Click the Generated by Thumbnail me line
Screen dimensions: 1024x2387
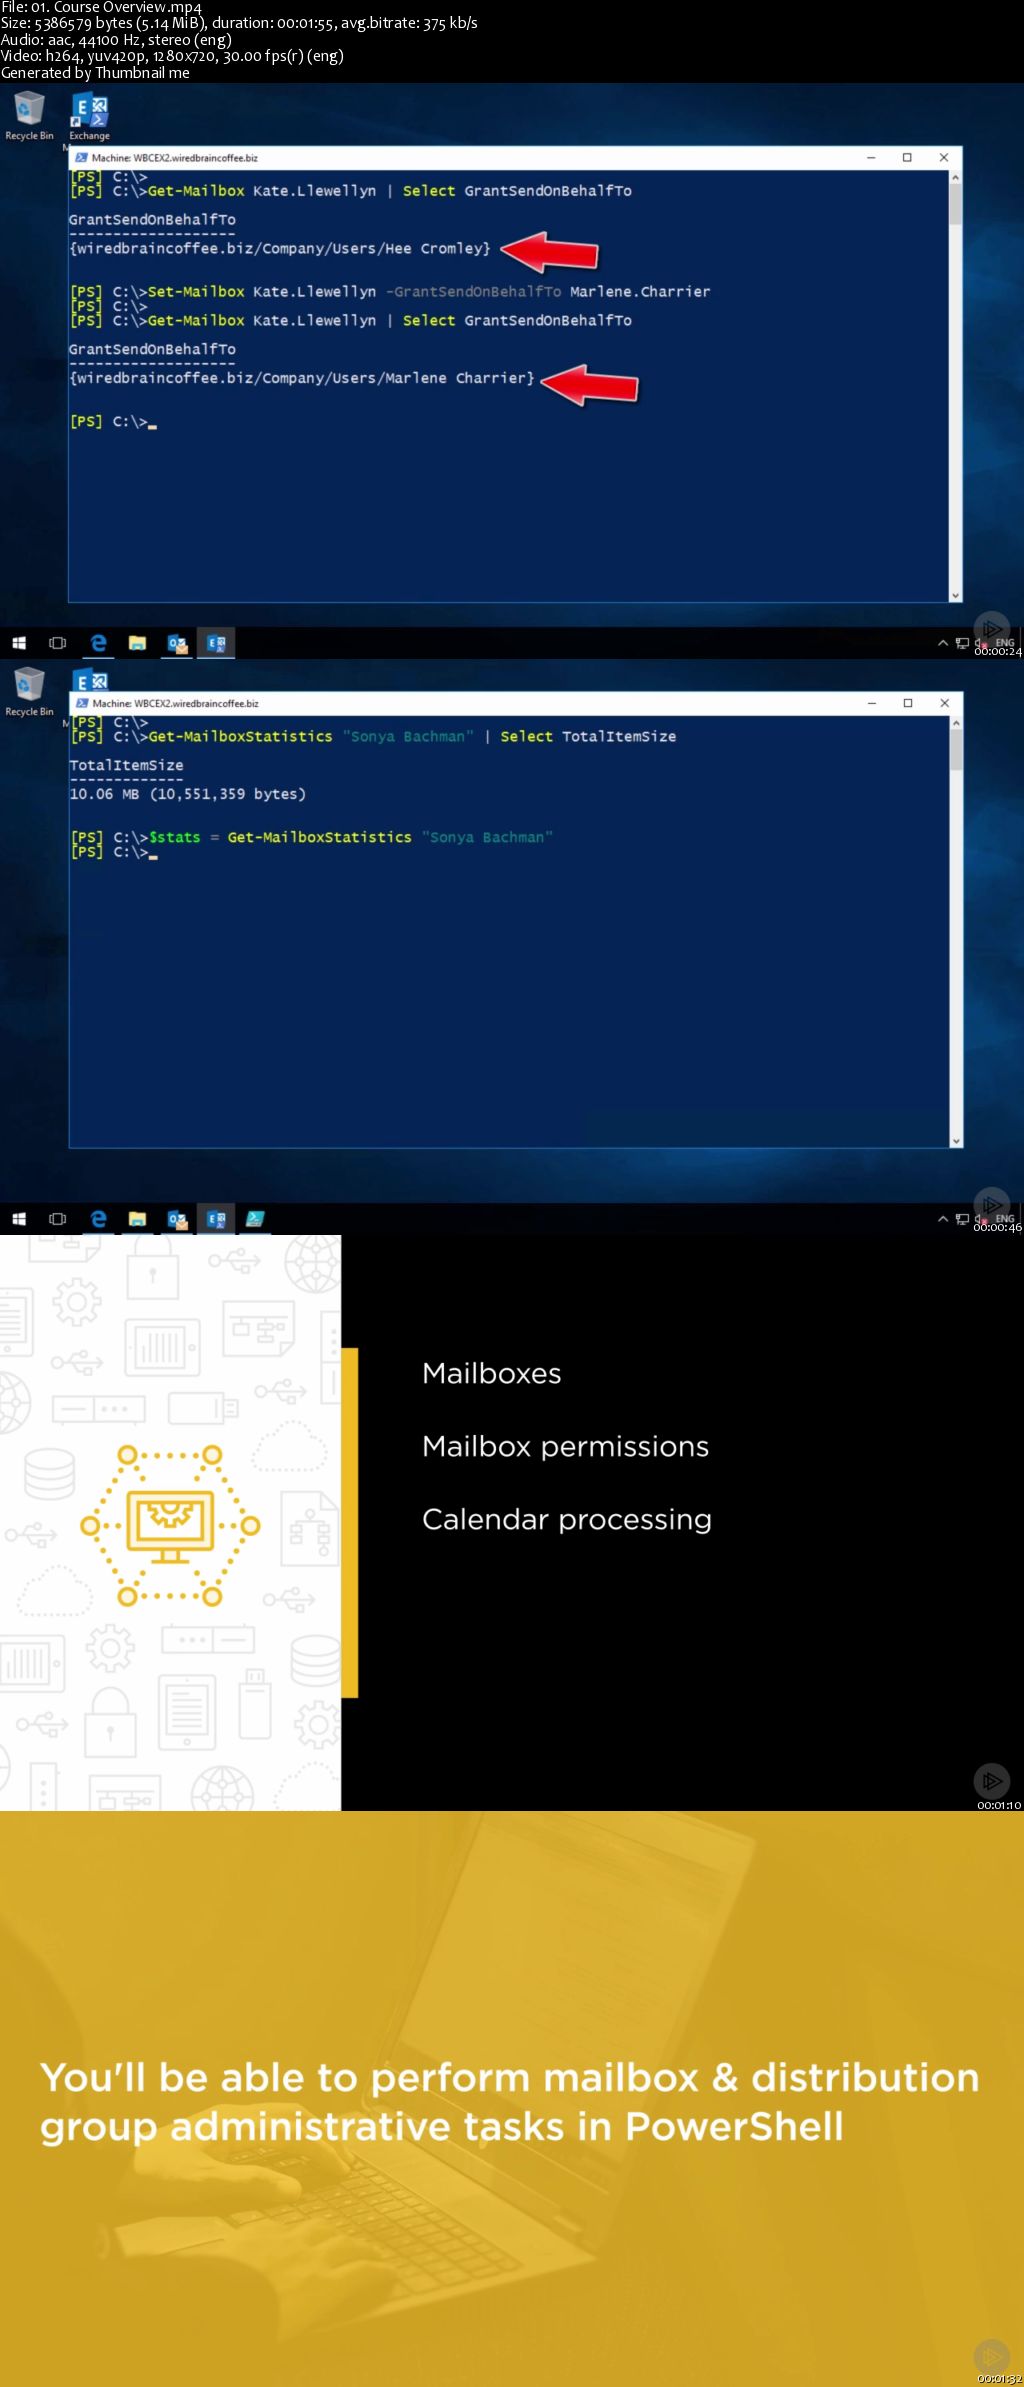pos(95,73)
